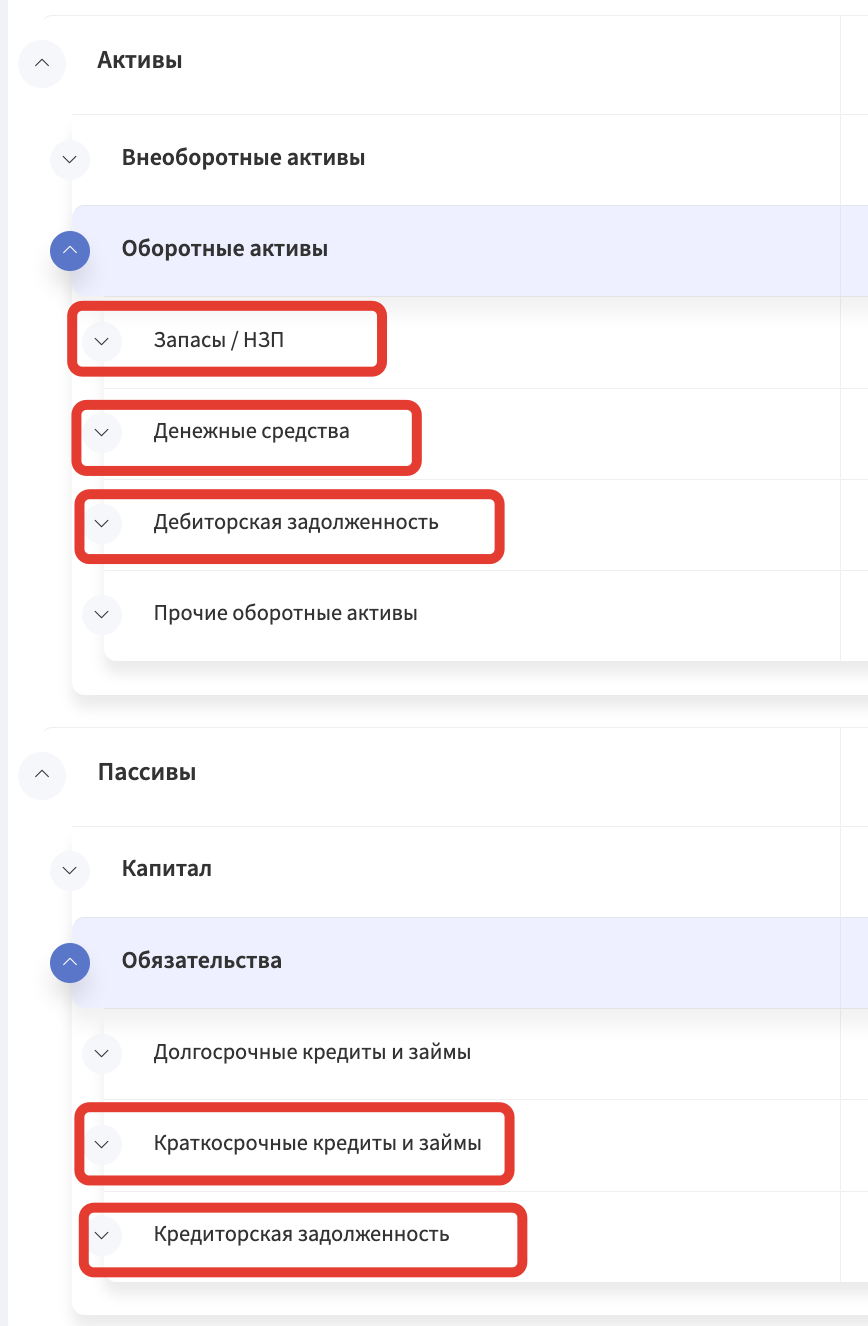The width and height of the screenshot is (868, 1326).
Task: Collapse Обязательства with blue chevron
Action: tap(69, 962)
